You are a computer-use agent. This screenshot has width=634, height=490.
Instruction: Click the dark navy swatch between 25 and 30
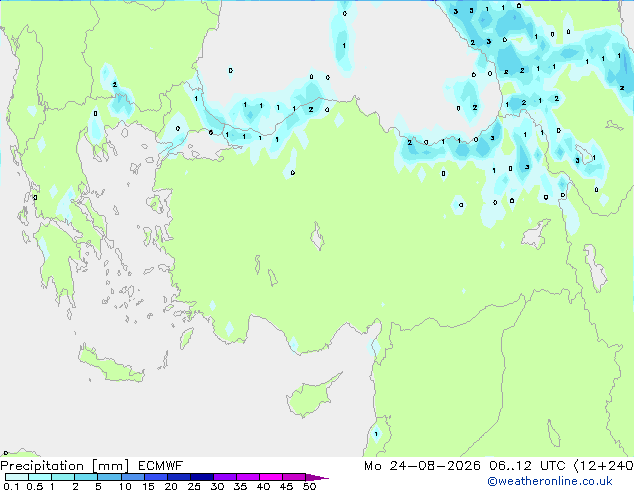coord(202,477)
